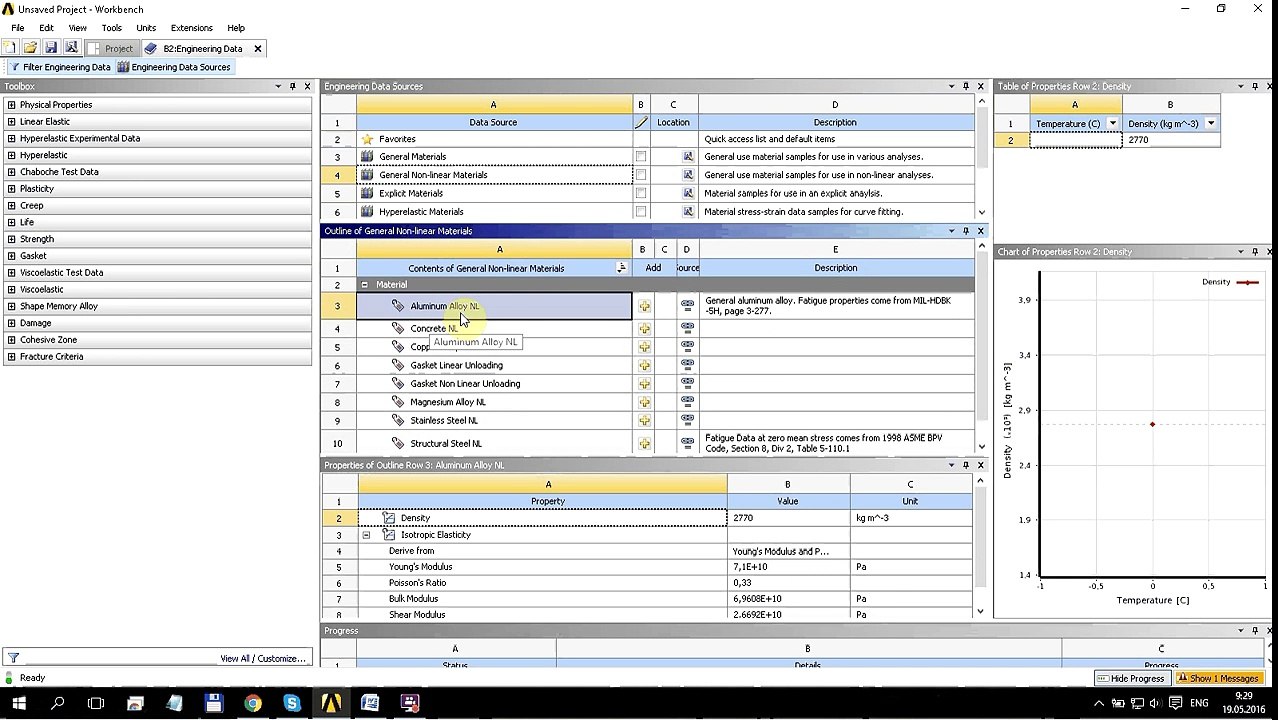Add Stainless Steel NL with plus icon
This screenshot has width=1278, height=720.
tap(644, 421)
